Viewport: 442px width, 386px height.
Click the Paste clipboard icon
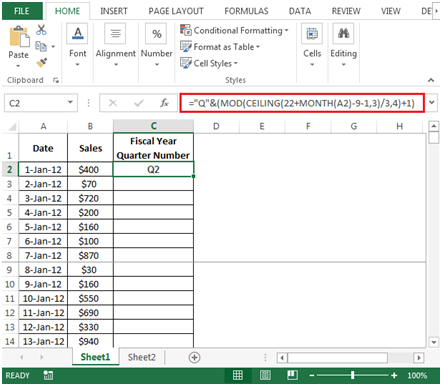point(19,37)
